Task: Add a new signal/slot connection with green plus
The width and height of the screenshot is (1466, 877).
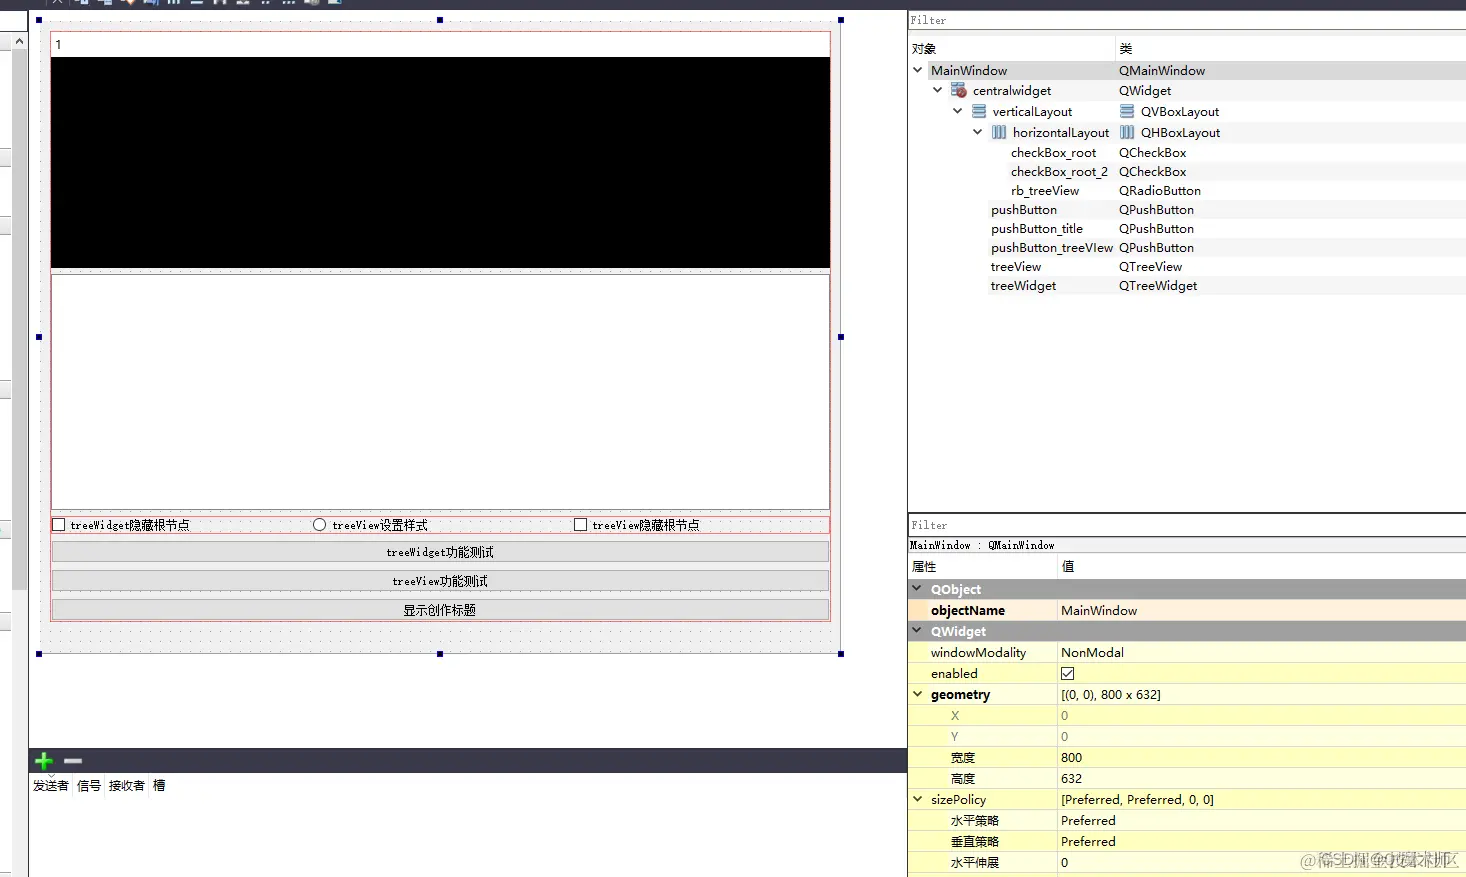Action: [44, 761]
